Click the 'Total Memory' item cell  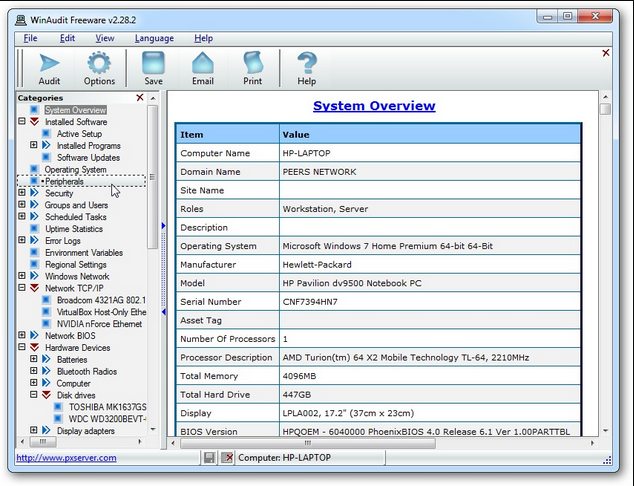click(228, 376)
